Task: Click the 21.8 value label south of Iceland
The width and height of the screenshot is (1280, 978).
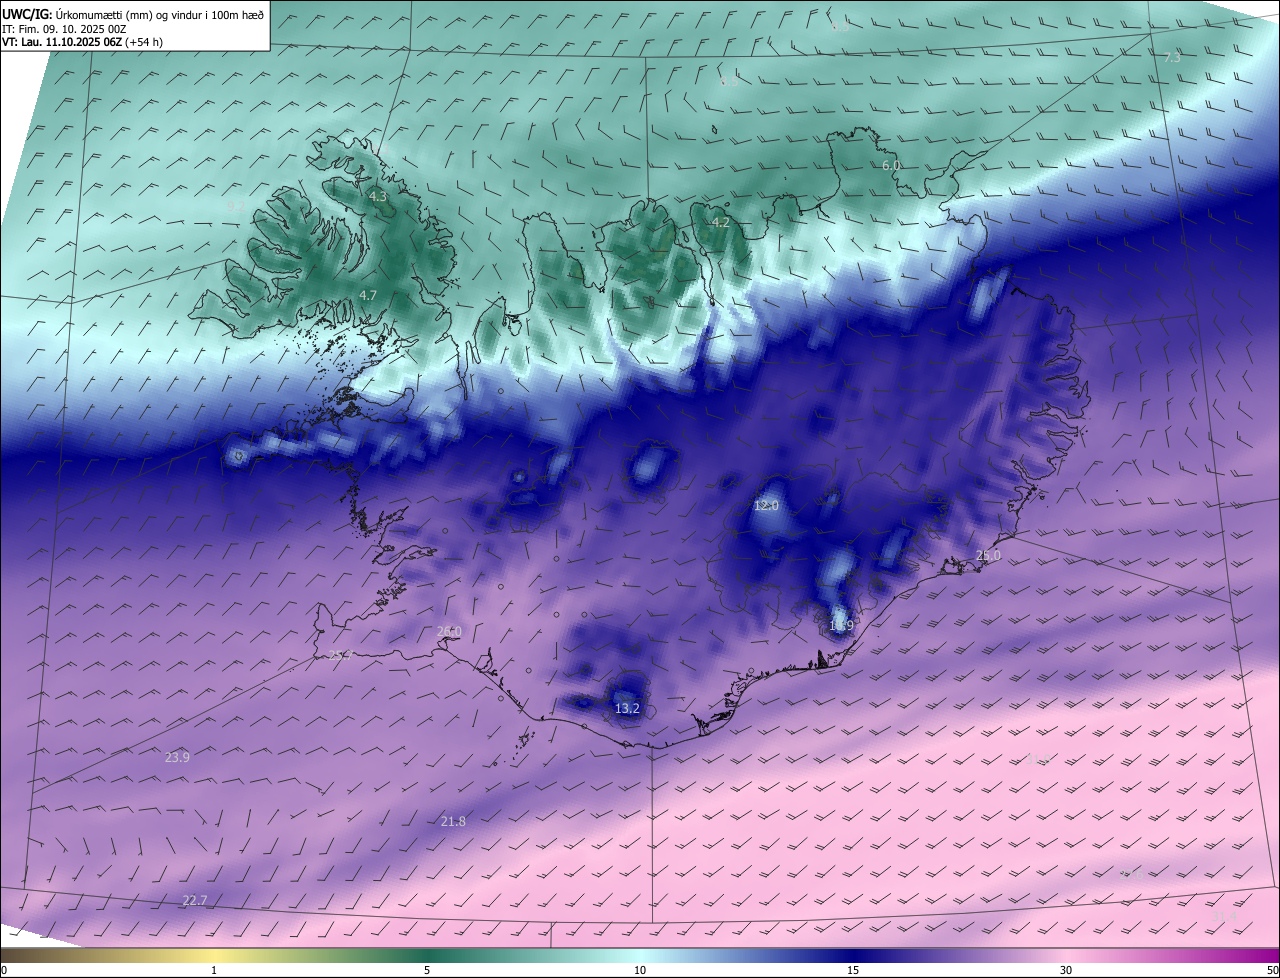Action: (453, 821)
